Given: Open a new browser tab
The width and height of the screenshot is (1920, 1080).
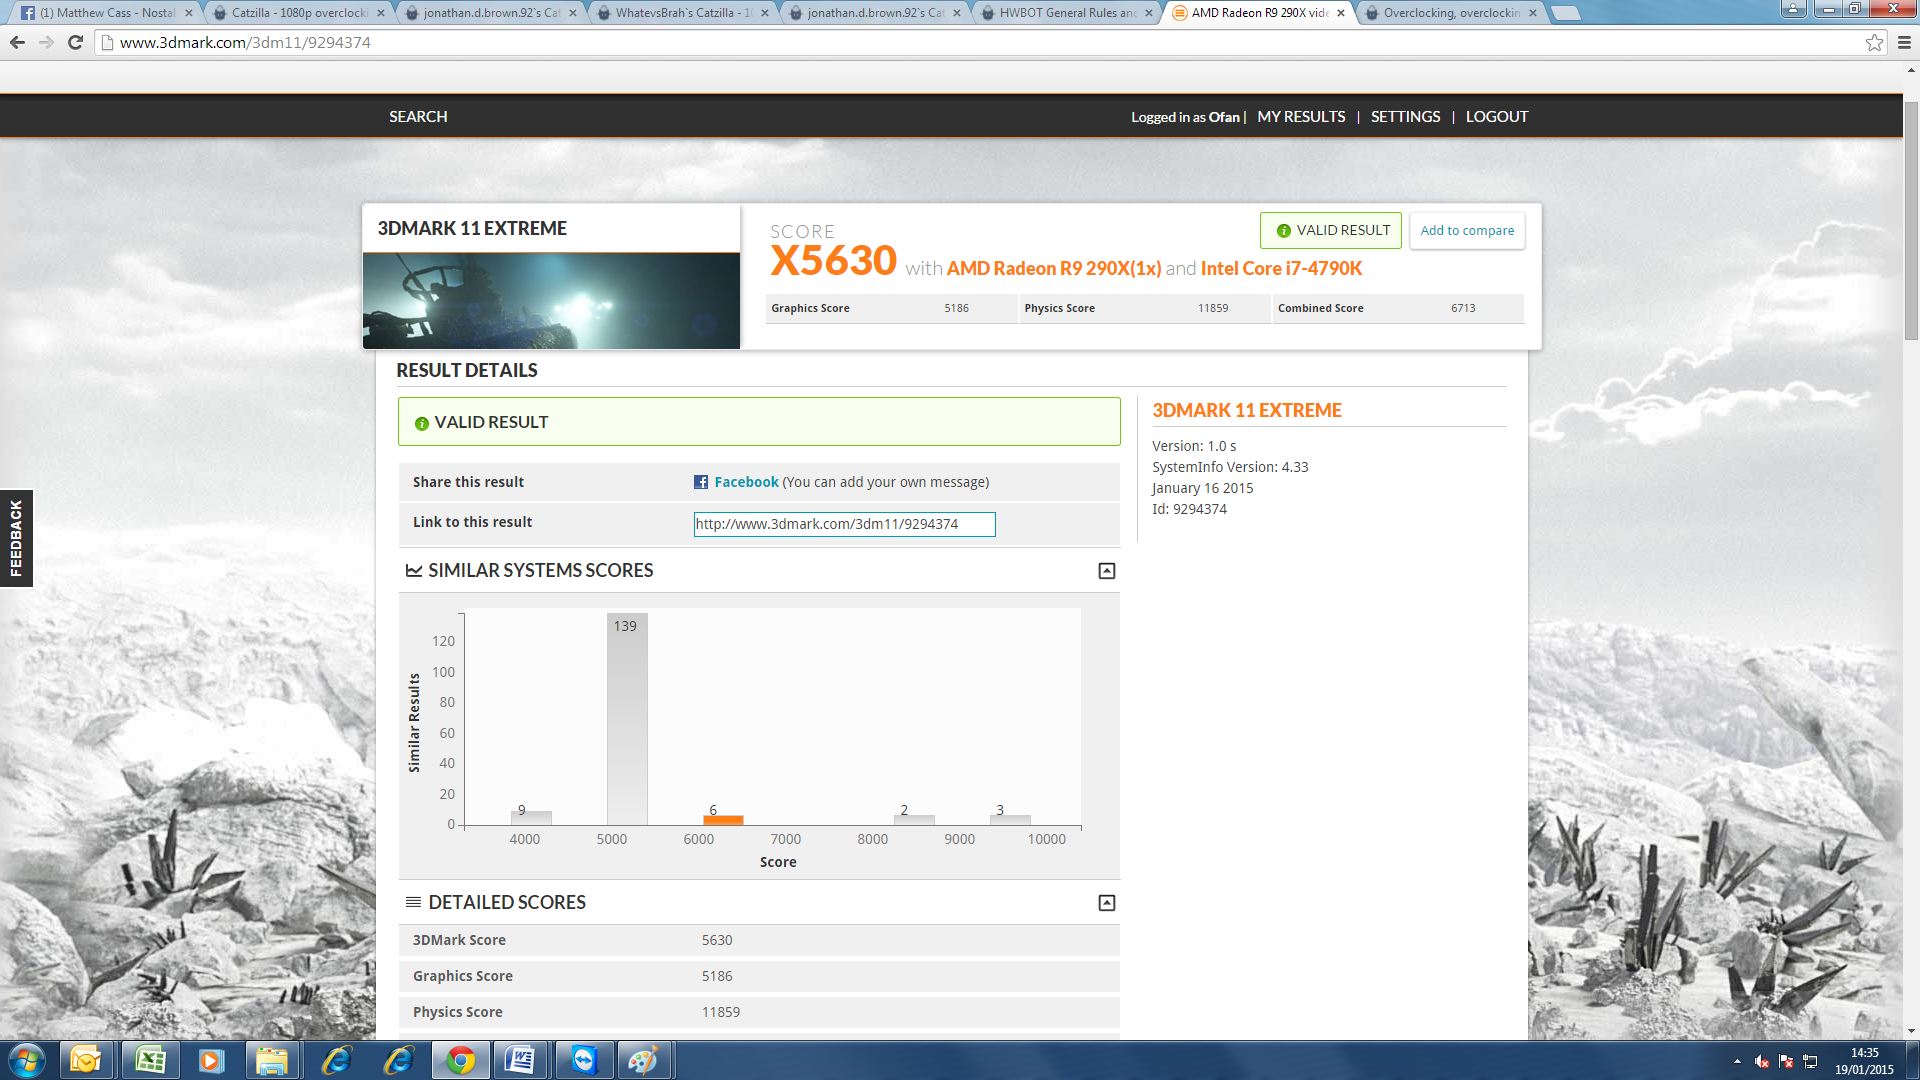Looking at the screenshot, I should 1566,13.
